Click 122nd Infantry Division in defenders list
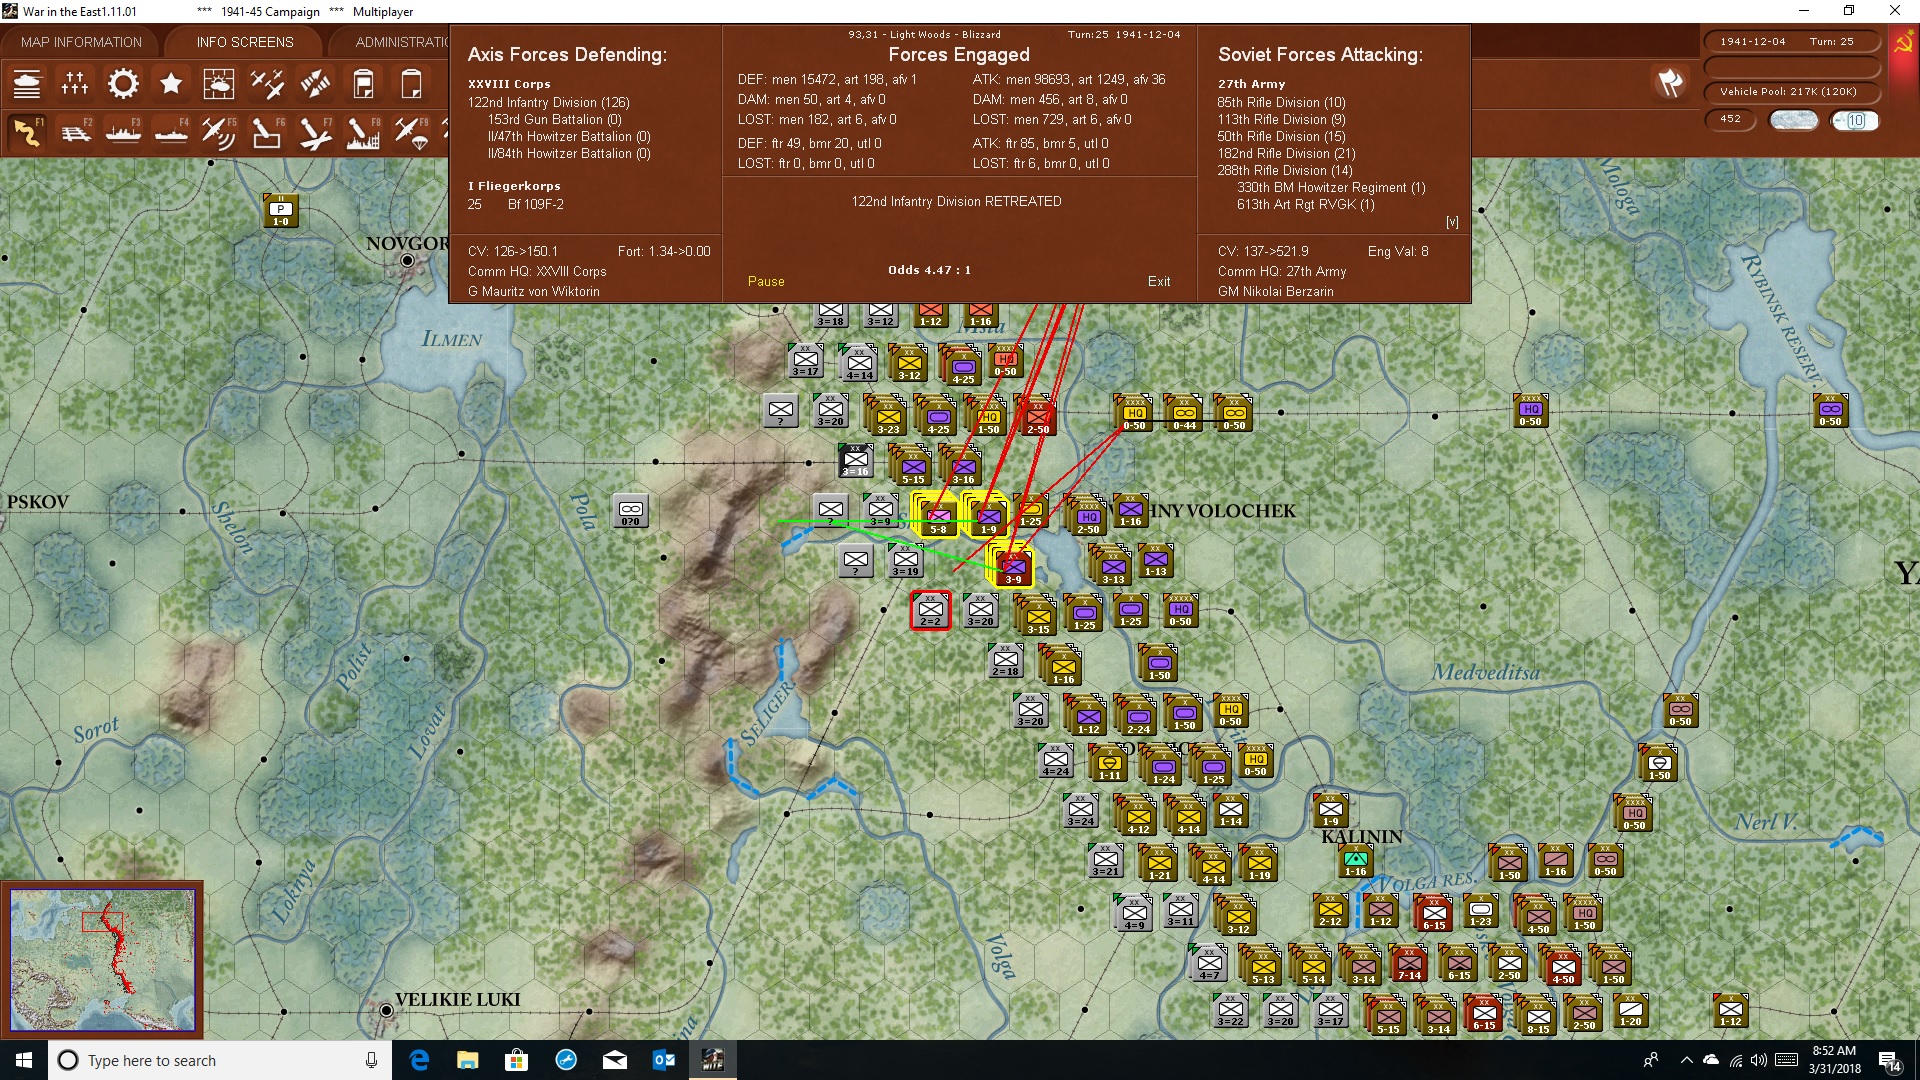 tap(548, 102)
